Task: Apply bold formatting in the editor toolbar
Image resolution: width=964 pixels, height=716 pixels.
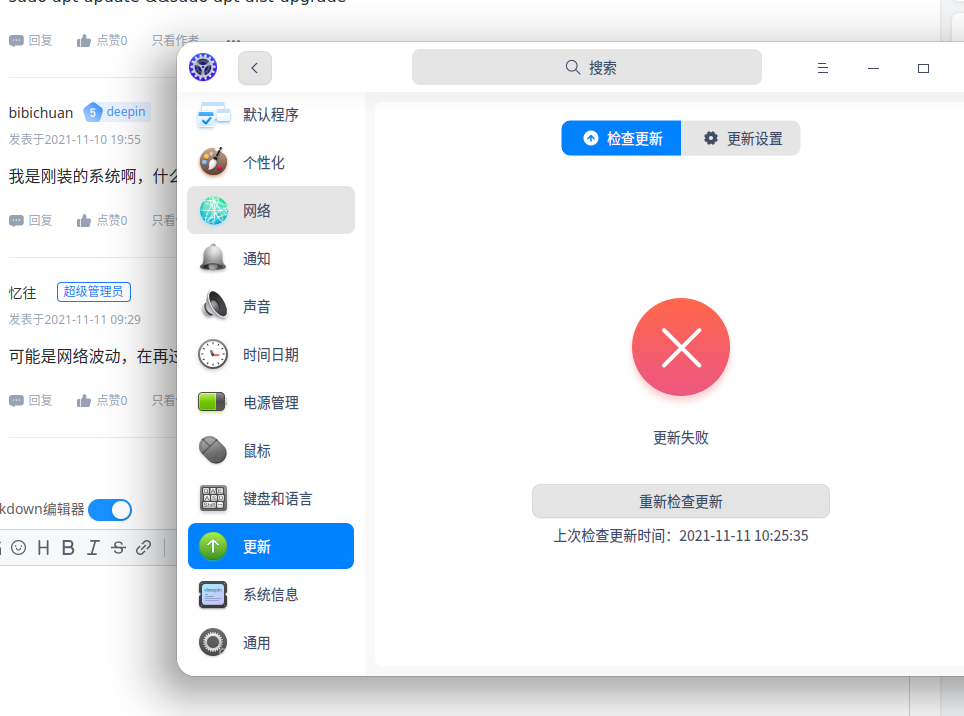Action: pos(67,547)
